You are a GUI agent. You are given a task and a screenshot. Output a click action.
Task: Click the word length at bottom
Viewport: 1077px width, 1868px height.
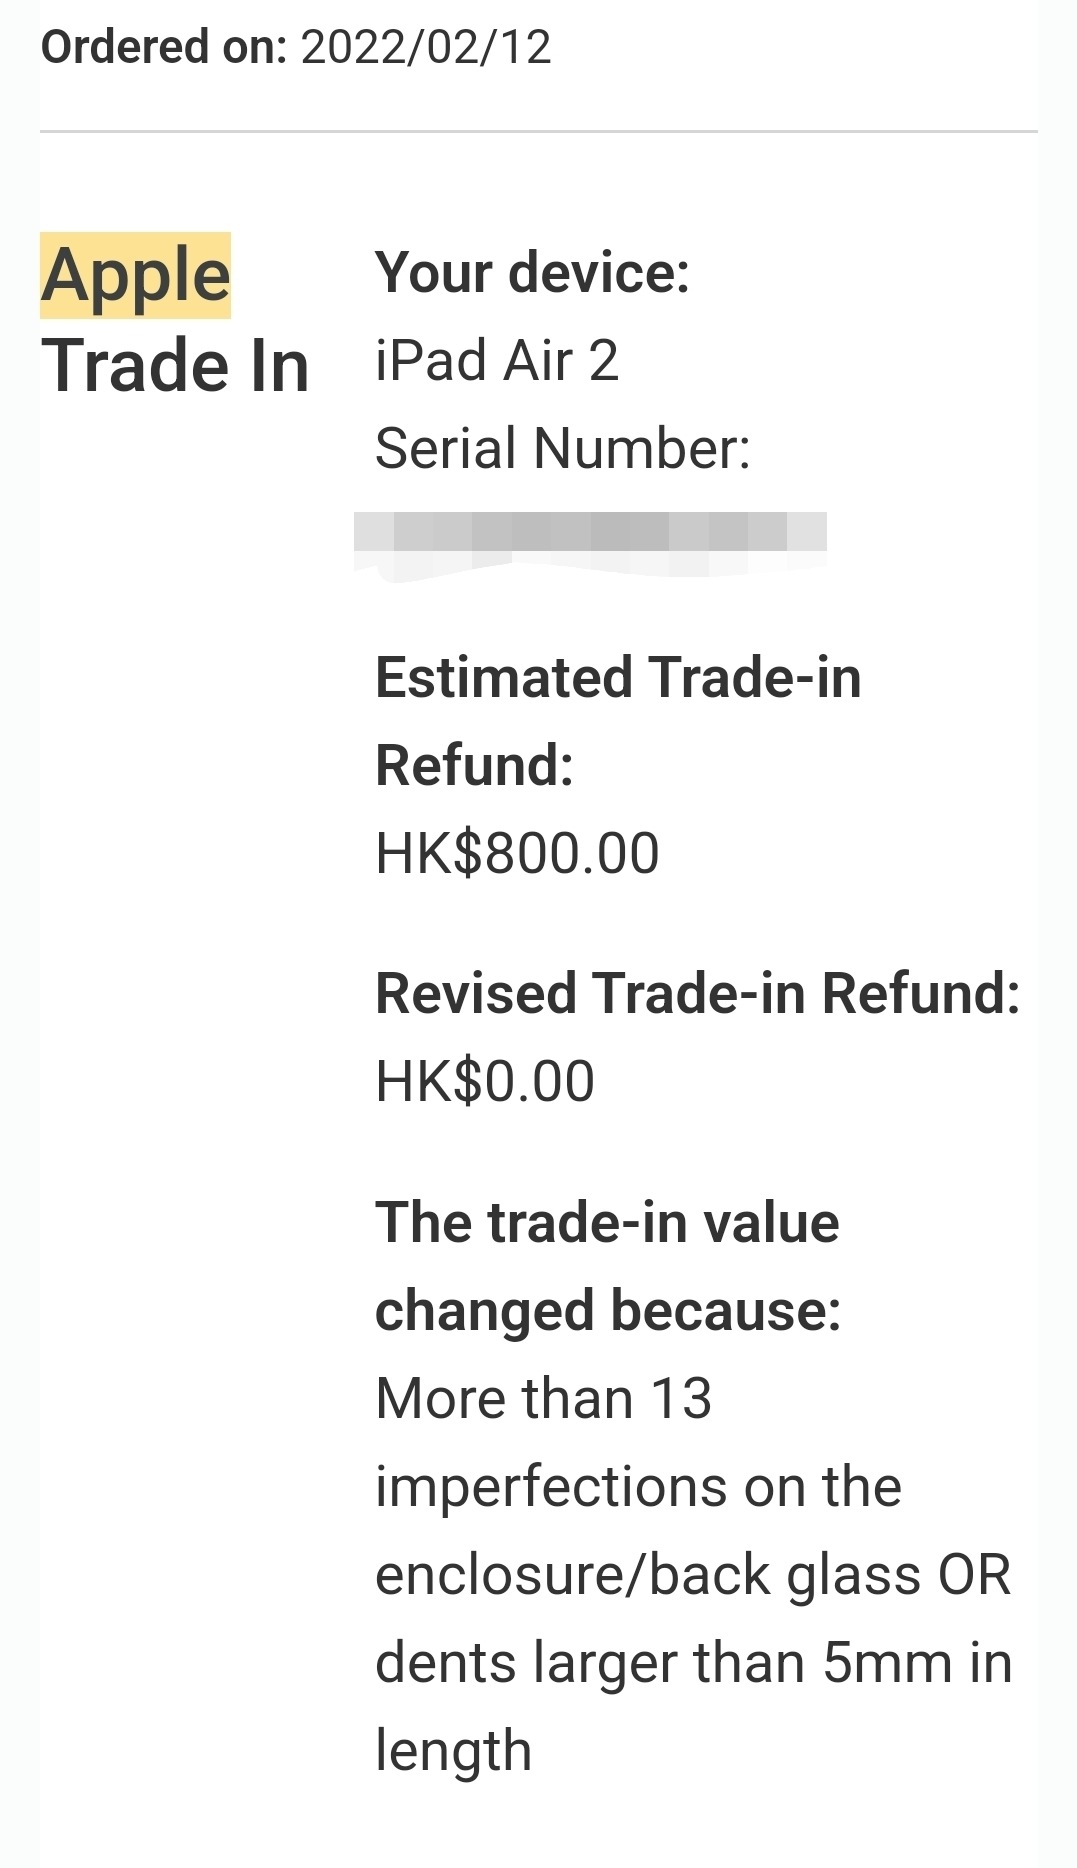click(453, 1751)
